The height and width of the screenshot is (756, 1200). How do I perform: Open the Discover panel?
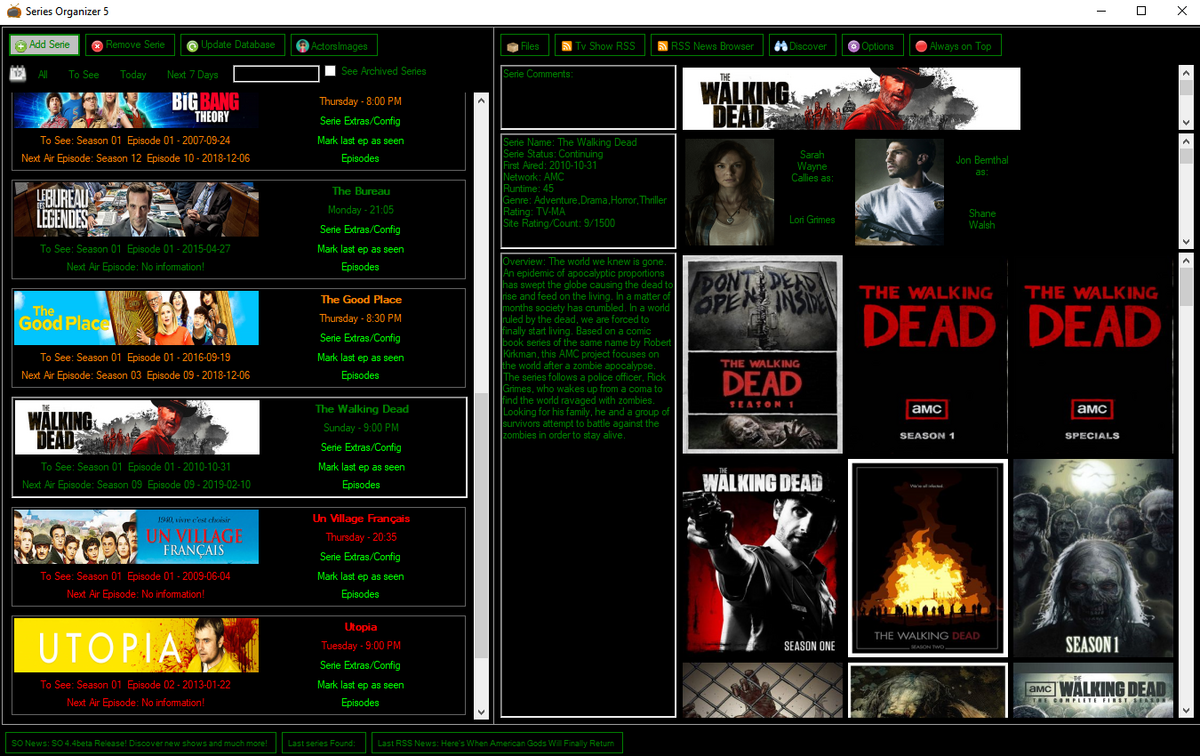802,46
